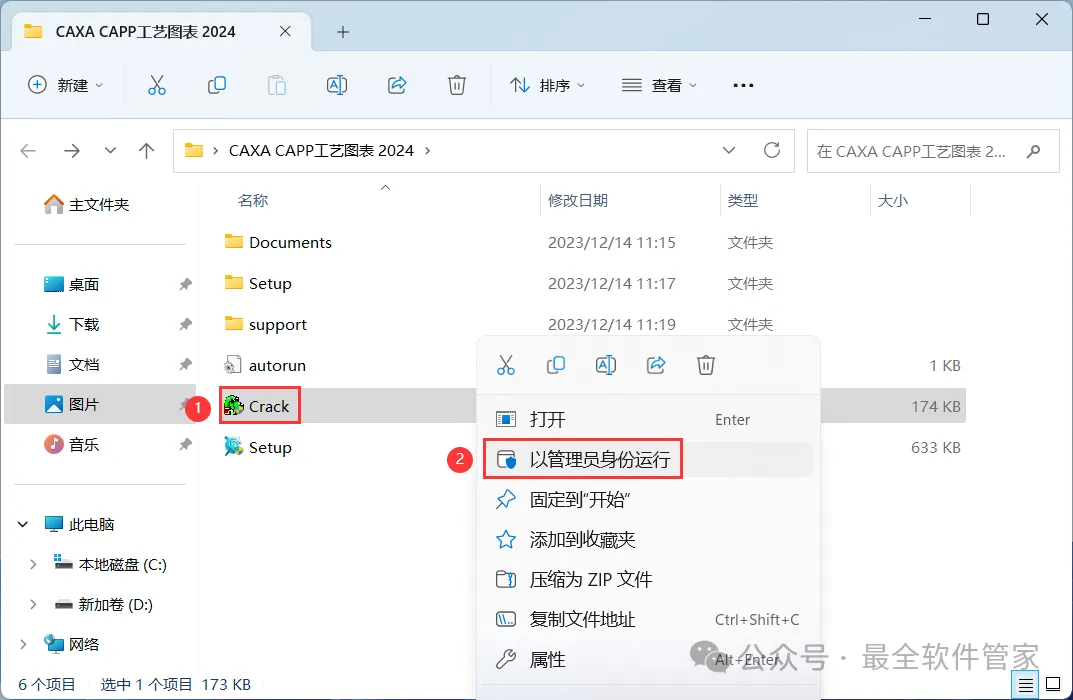Switch to large icons view in the status bar
Screen dimensions: 1073x700
[x=1054, y=684]
